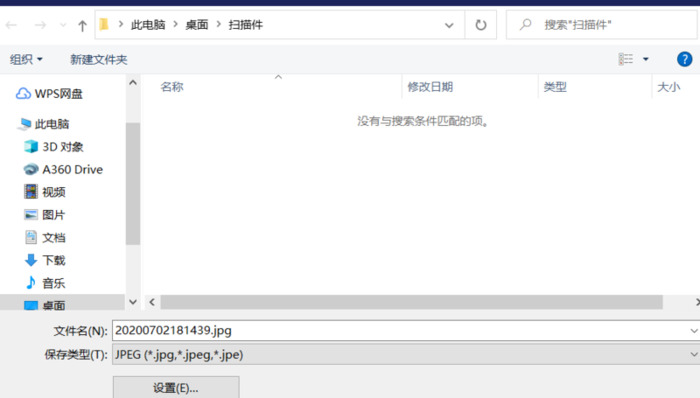700x398 pixels.
Task: Go up one folder level
Action: tap(82, 25)
